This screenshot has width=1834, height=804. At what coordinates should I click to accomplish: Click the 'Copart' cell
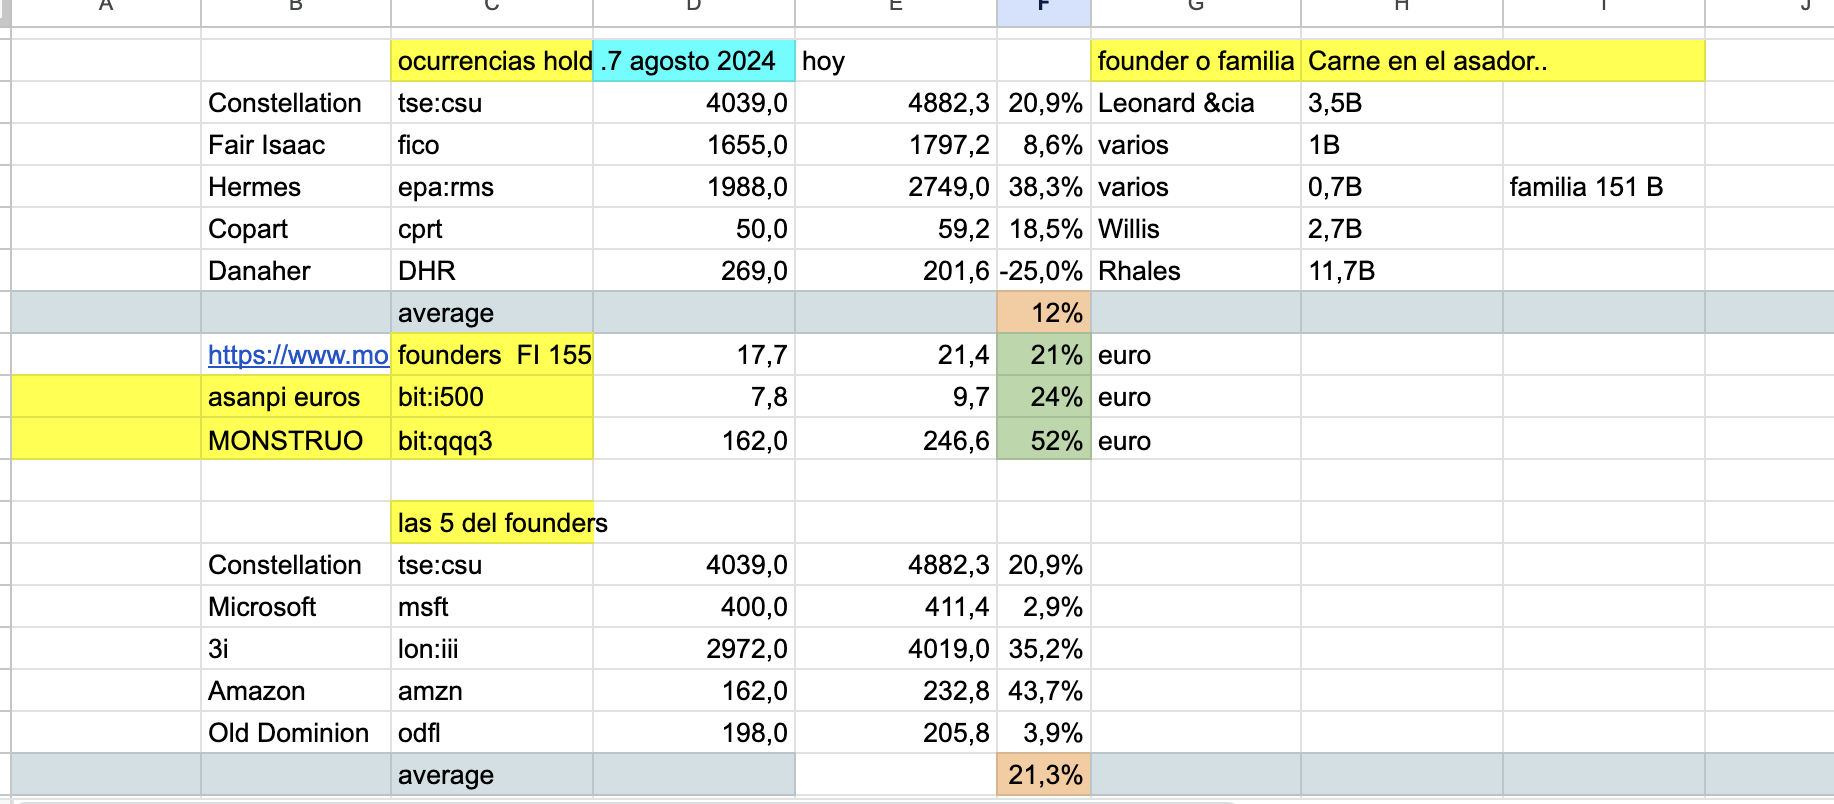point(296,229)
